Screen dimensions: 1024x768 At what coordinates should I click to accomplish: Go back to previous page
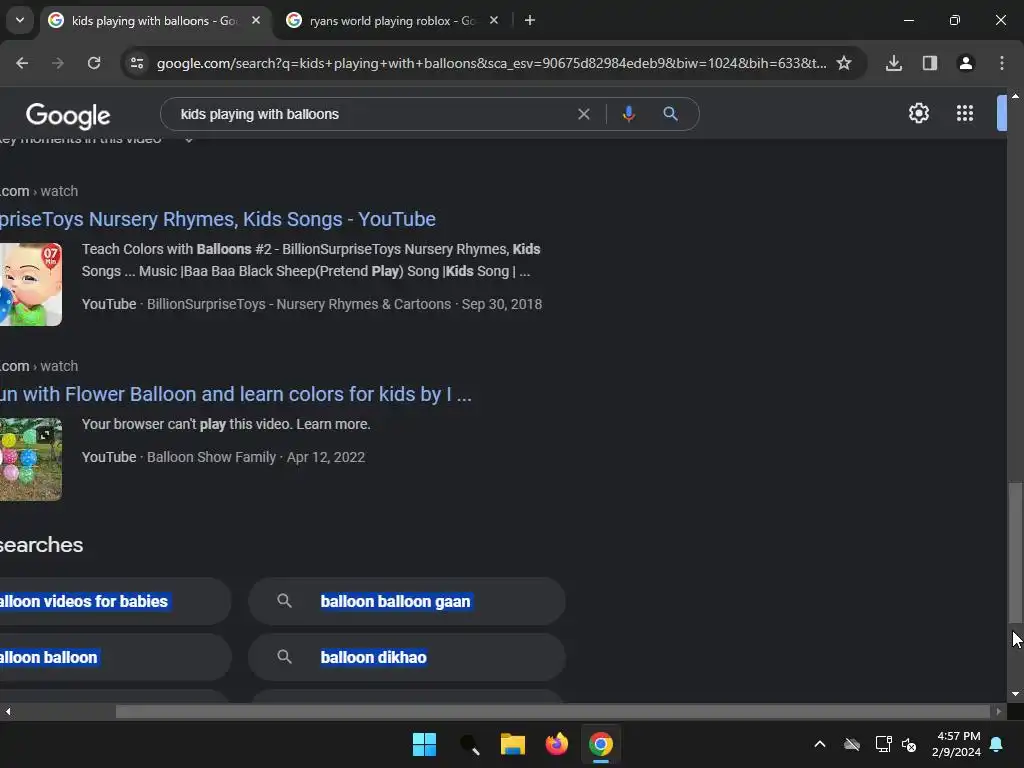(x=22, y=63)
